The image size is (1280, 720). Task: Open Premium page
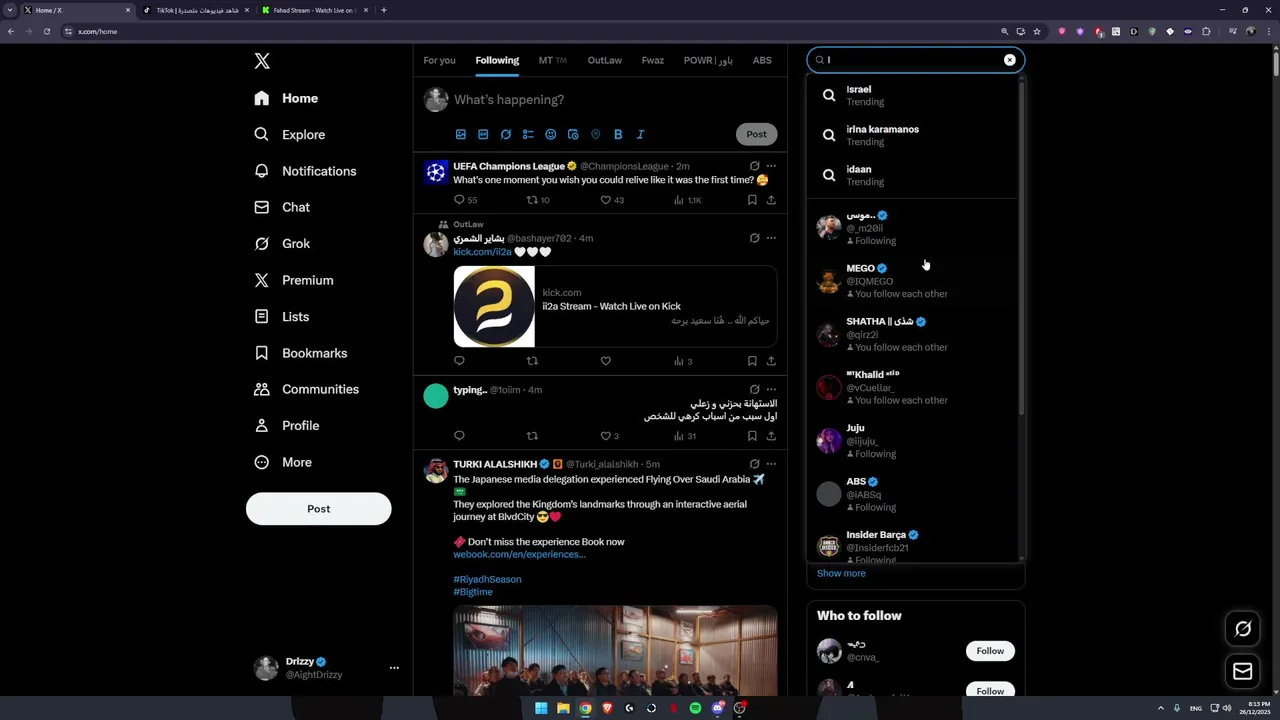pos(293,280)
